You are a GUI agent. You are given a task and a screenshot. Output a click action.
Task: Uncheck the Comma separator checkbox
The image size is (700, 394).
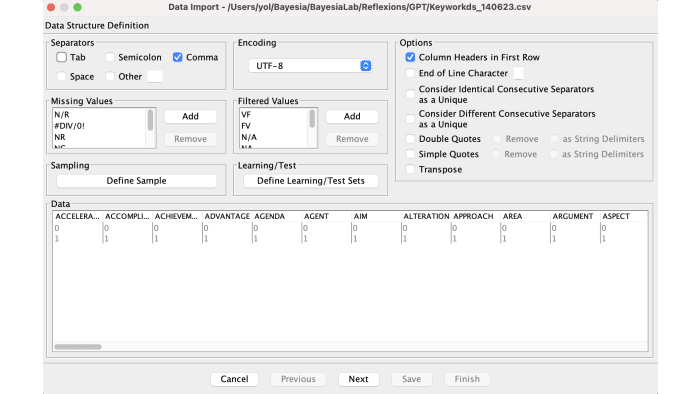coord(178,57)
